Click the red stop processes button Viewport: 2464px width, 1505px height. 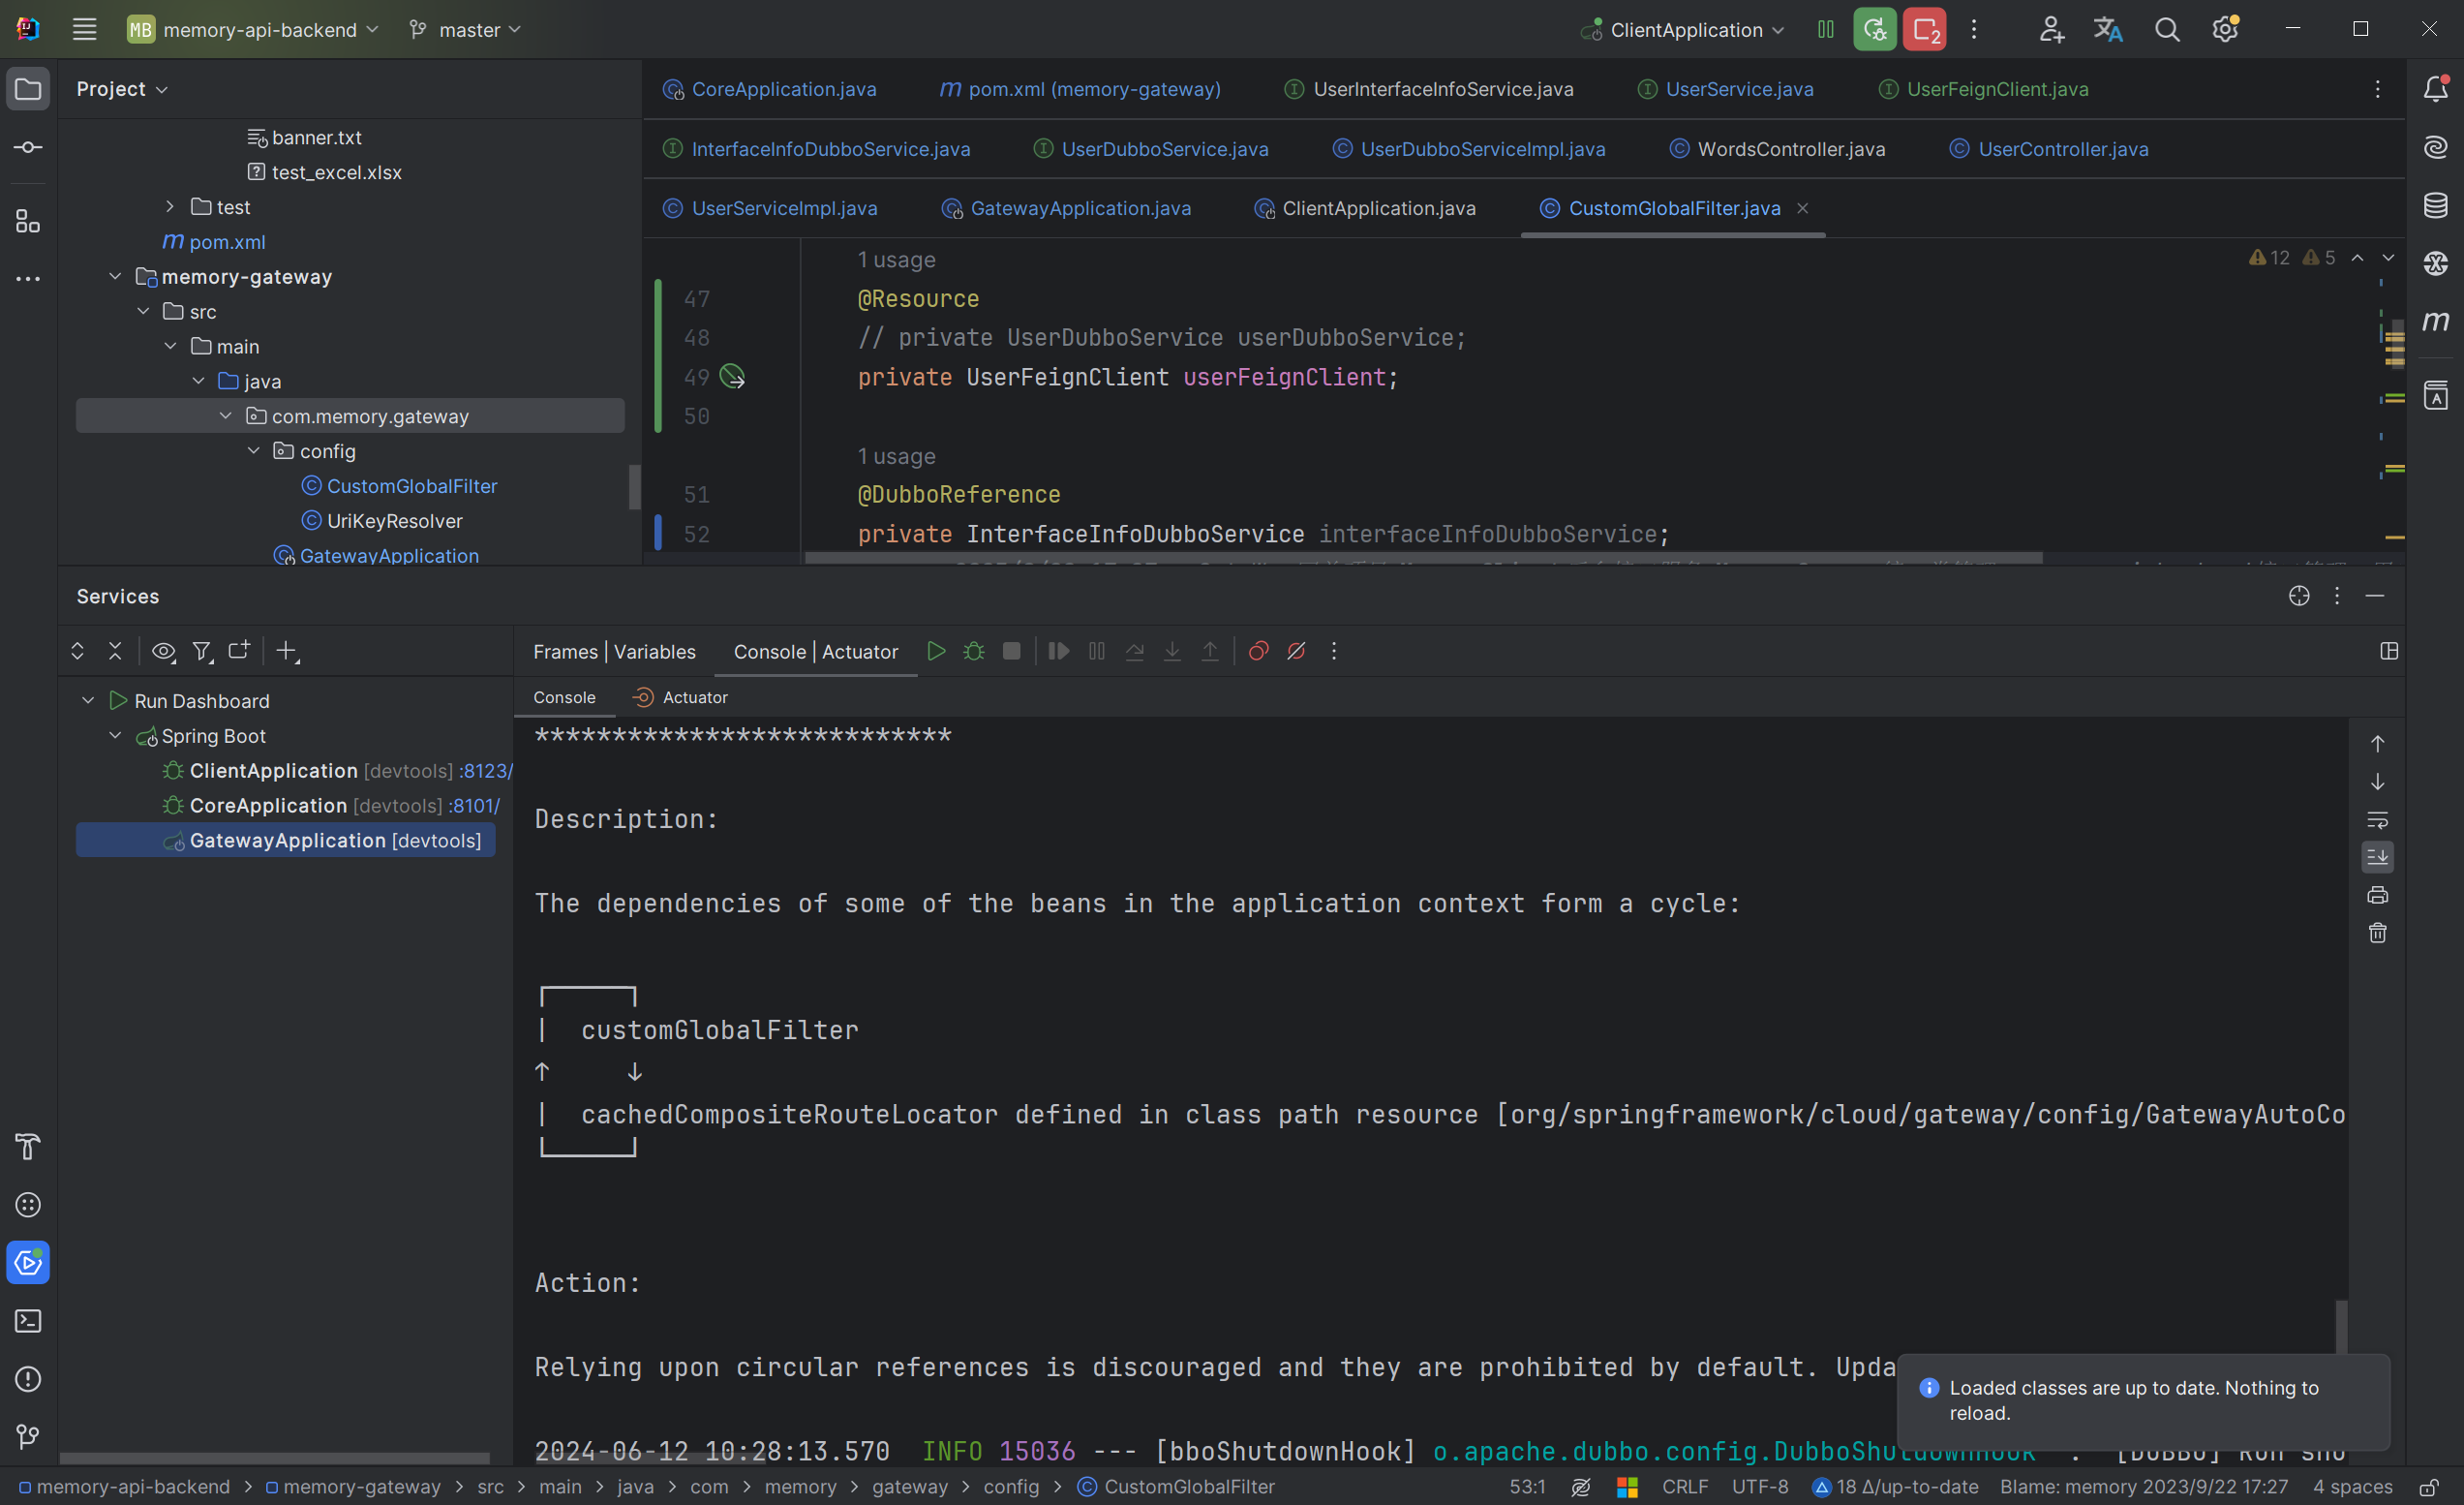click(x=1924, y=29)
